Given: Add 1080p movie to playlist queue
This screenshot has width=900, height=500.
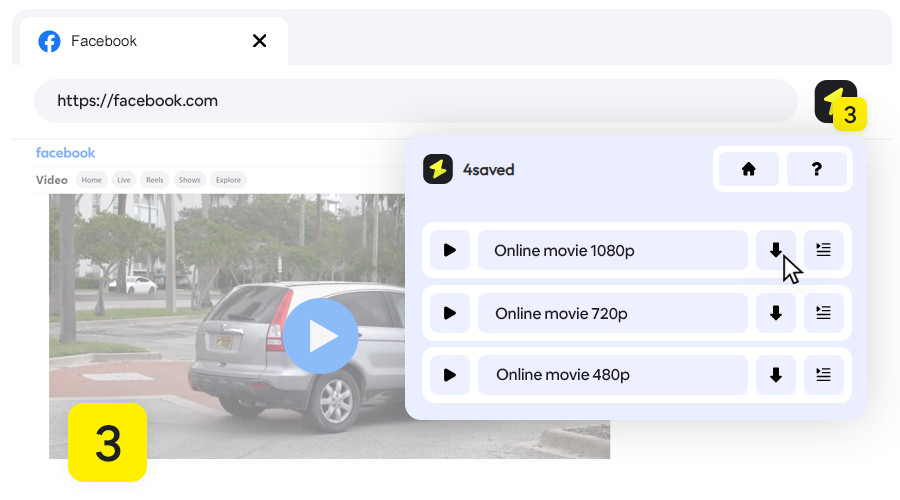Looking at the screenshot, I should click(823, 250).
